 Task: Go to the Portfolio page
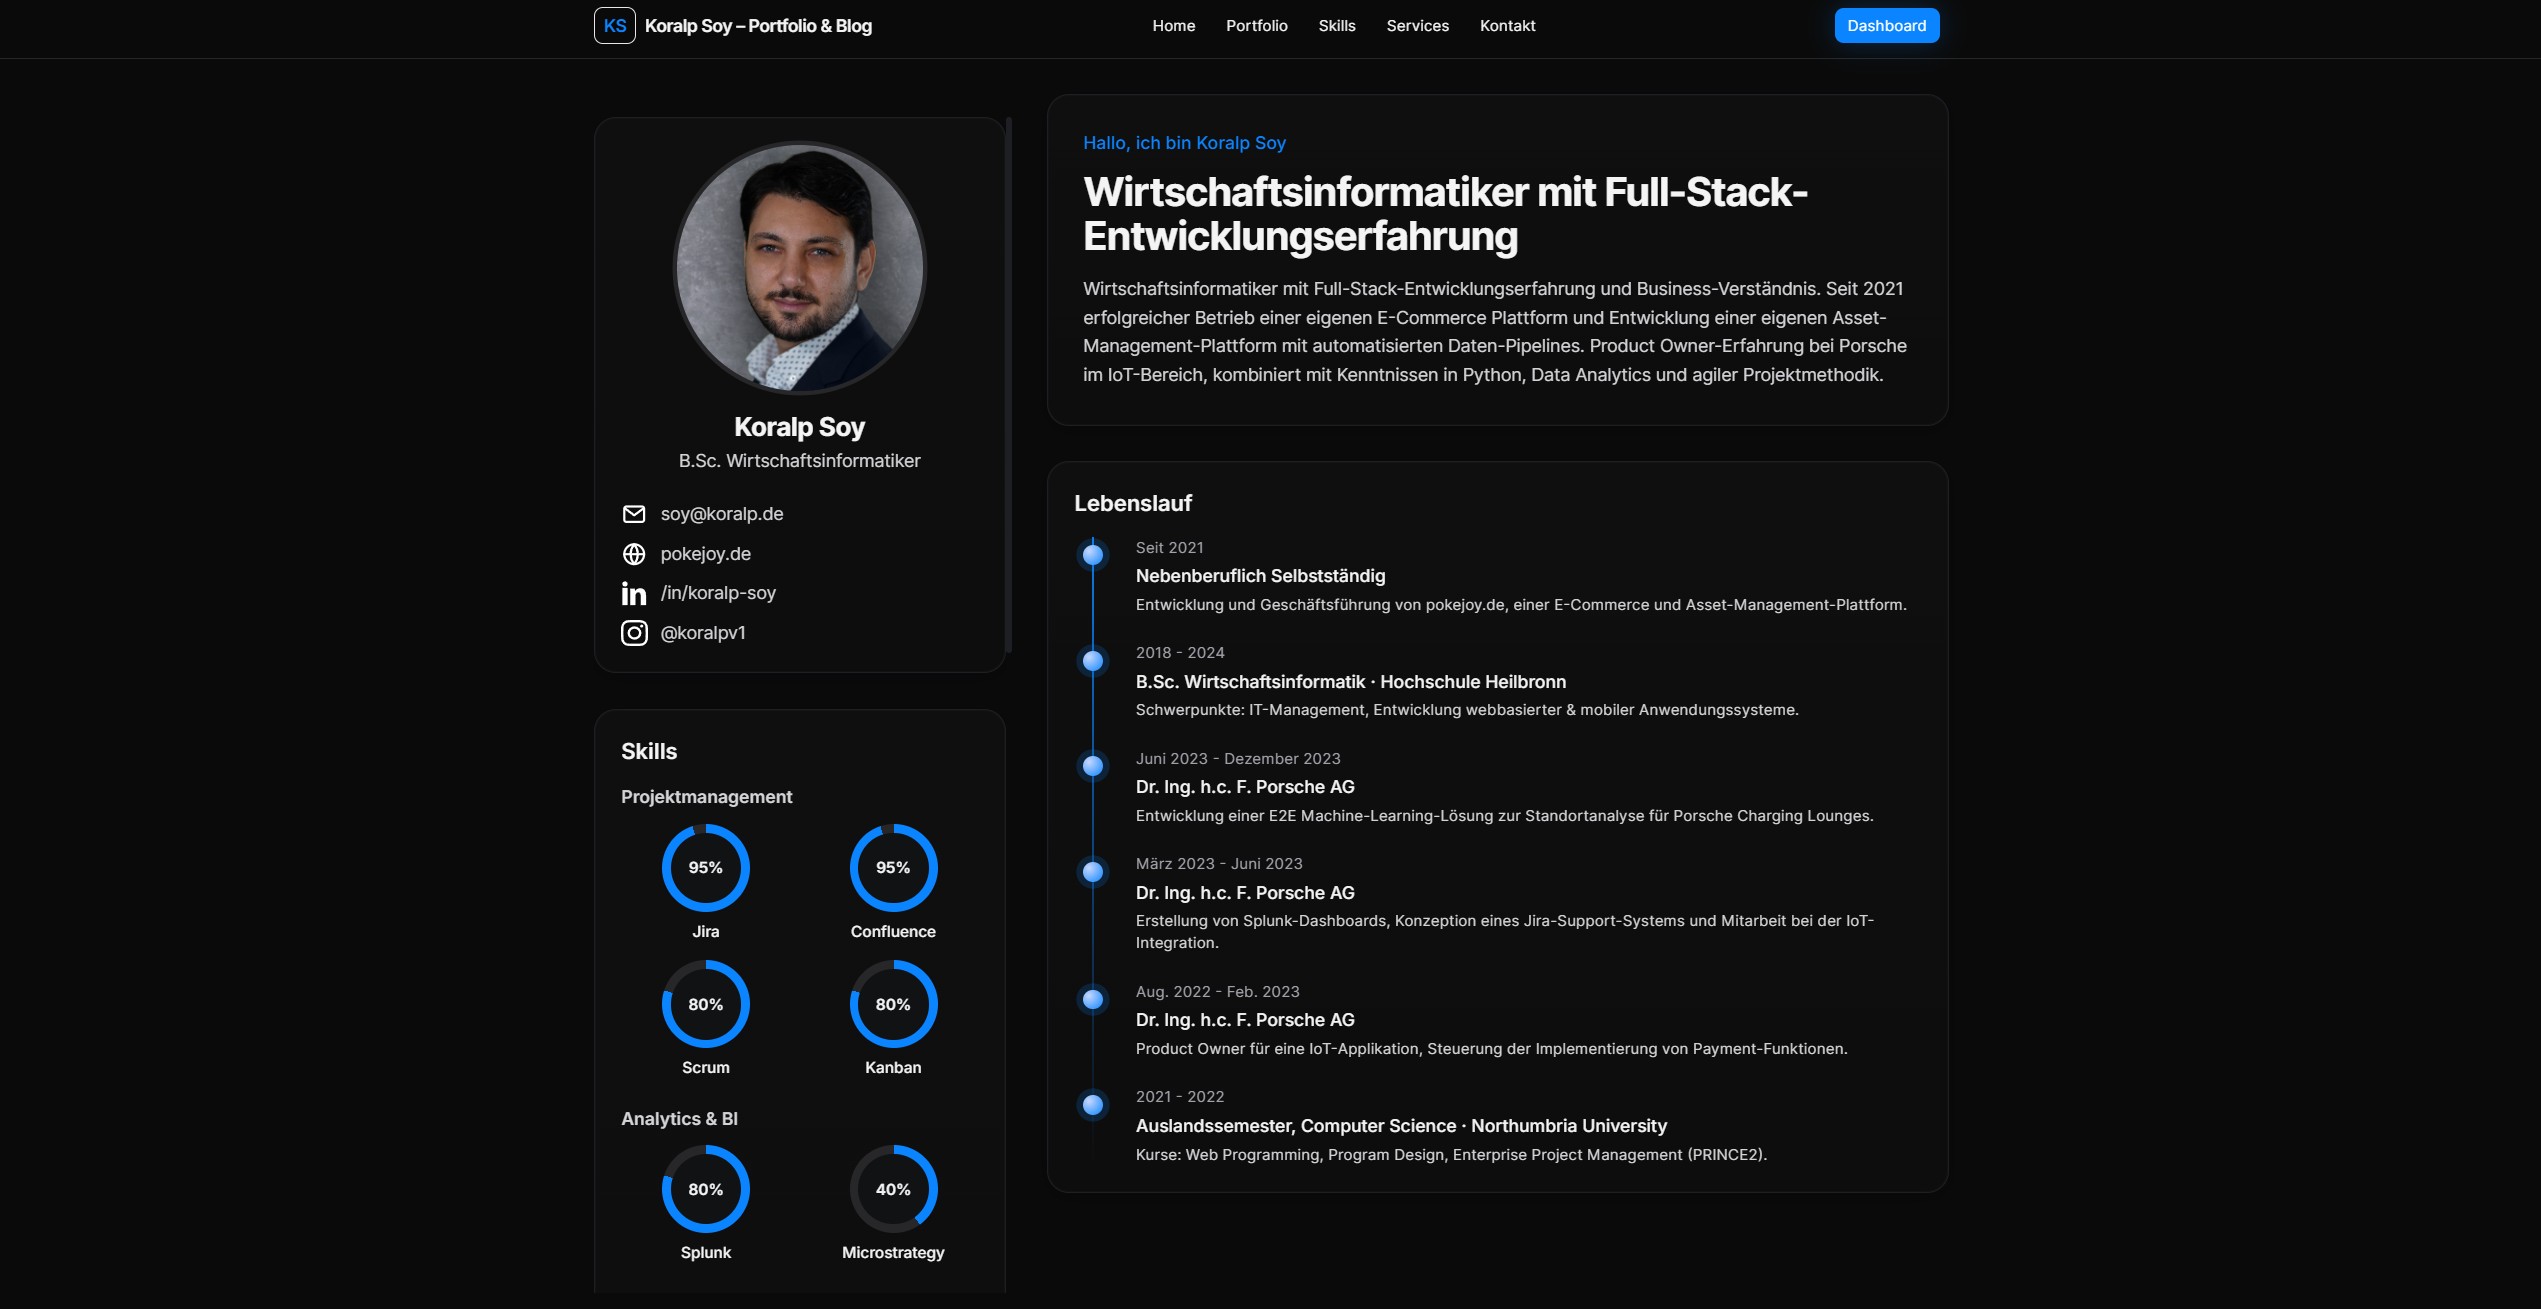1256,26
